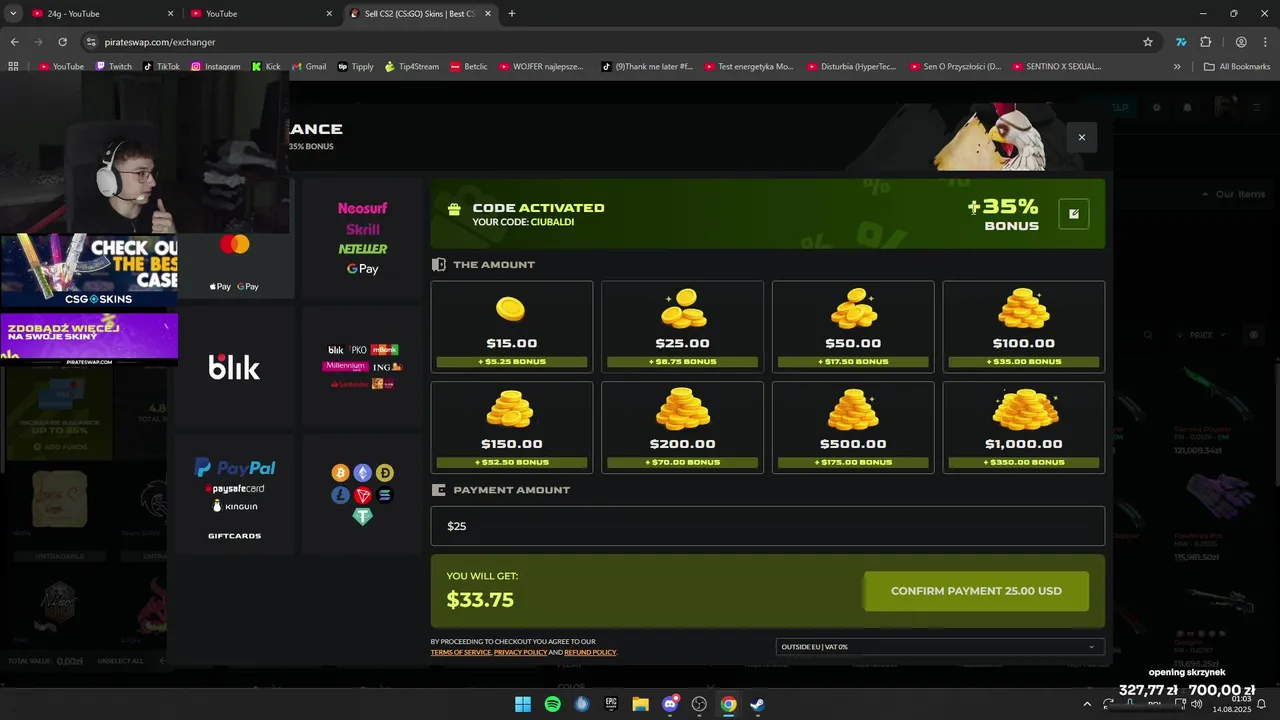
Task: Open the TikTok bookmark
Action: point(161,66)
